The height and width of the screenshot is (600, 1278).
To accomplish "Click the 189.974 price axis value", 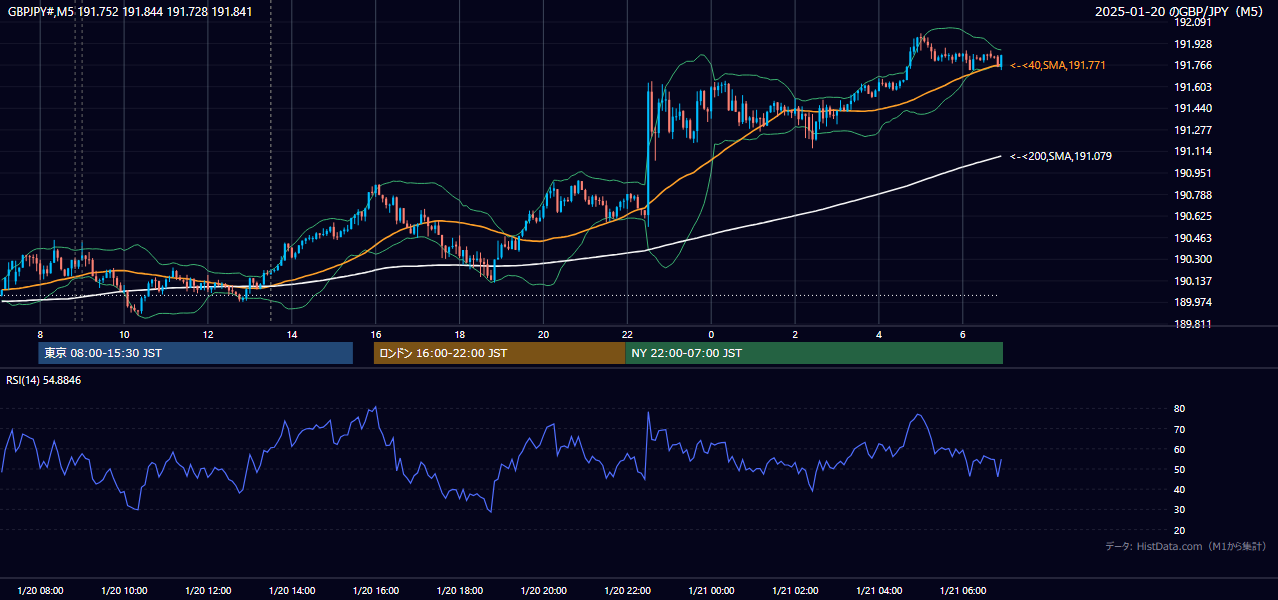I will pos(1192,302).
